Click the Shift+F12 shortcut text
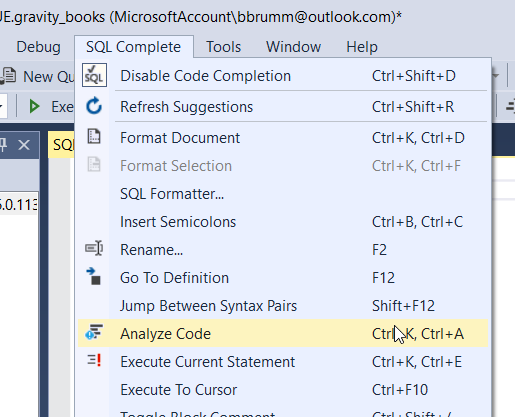515x417 pixels. 403,306
